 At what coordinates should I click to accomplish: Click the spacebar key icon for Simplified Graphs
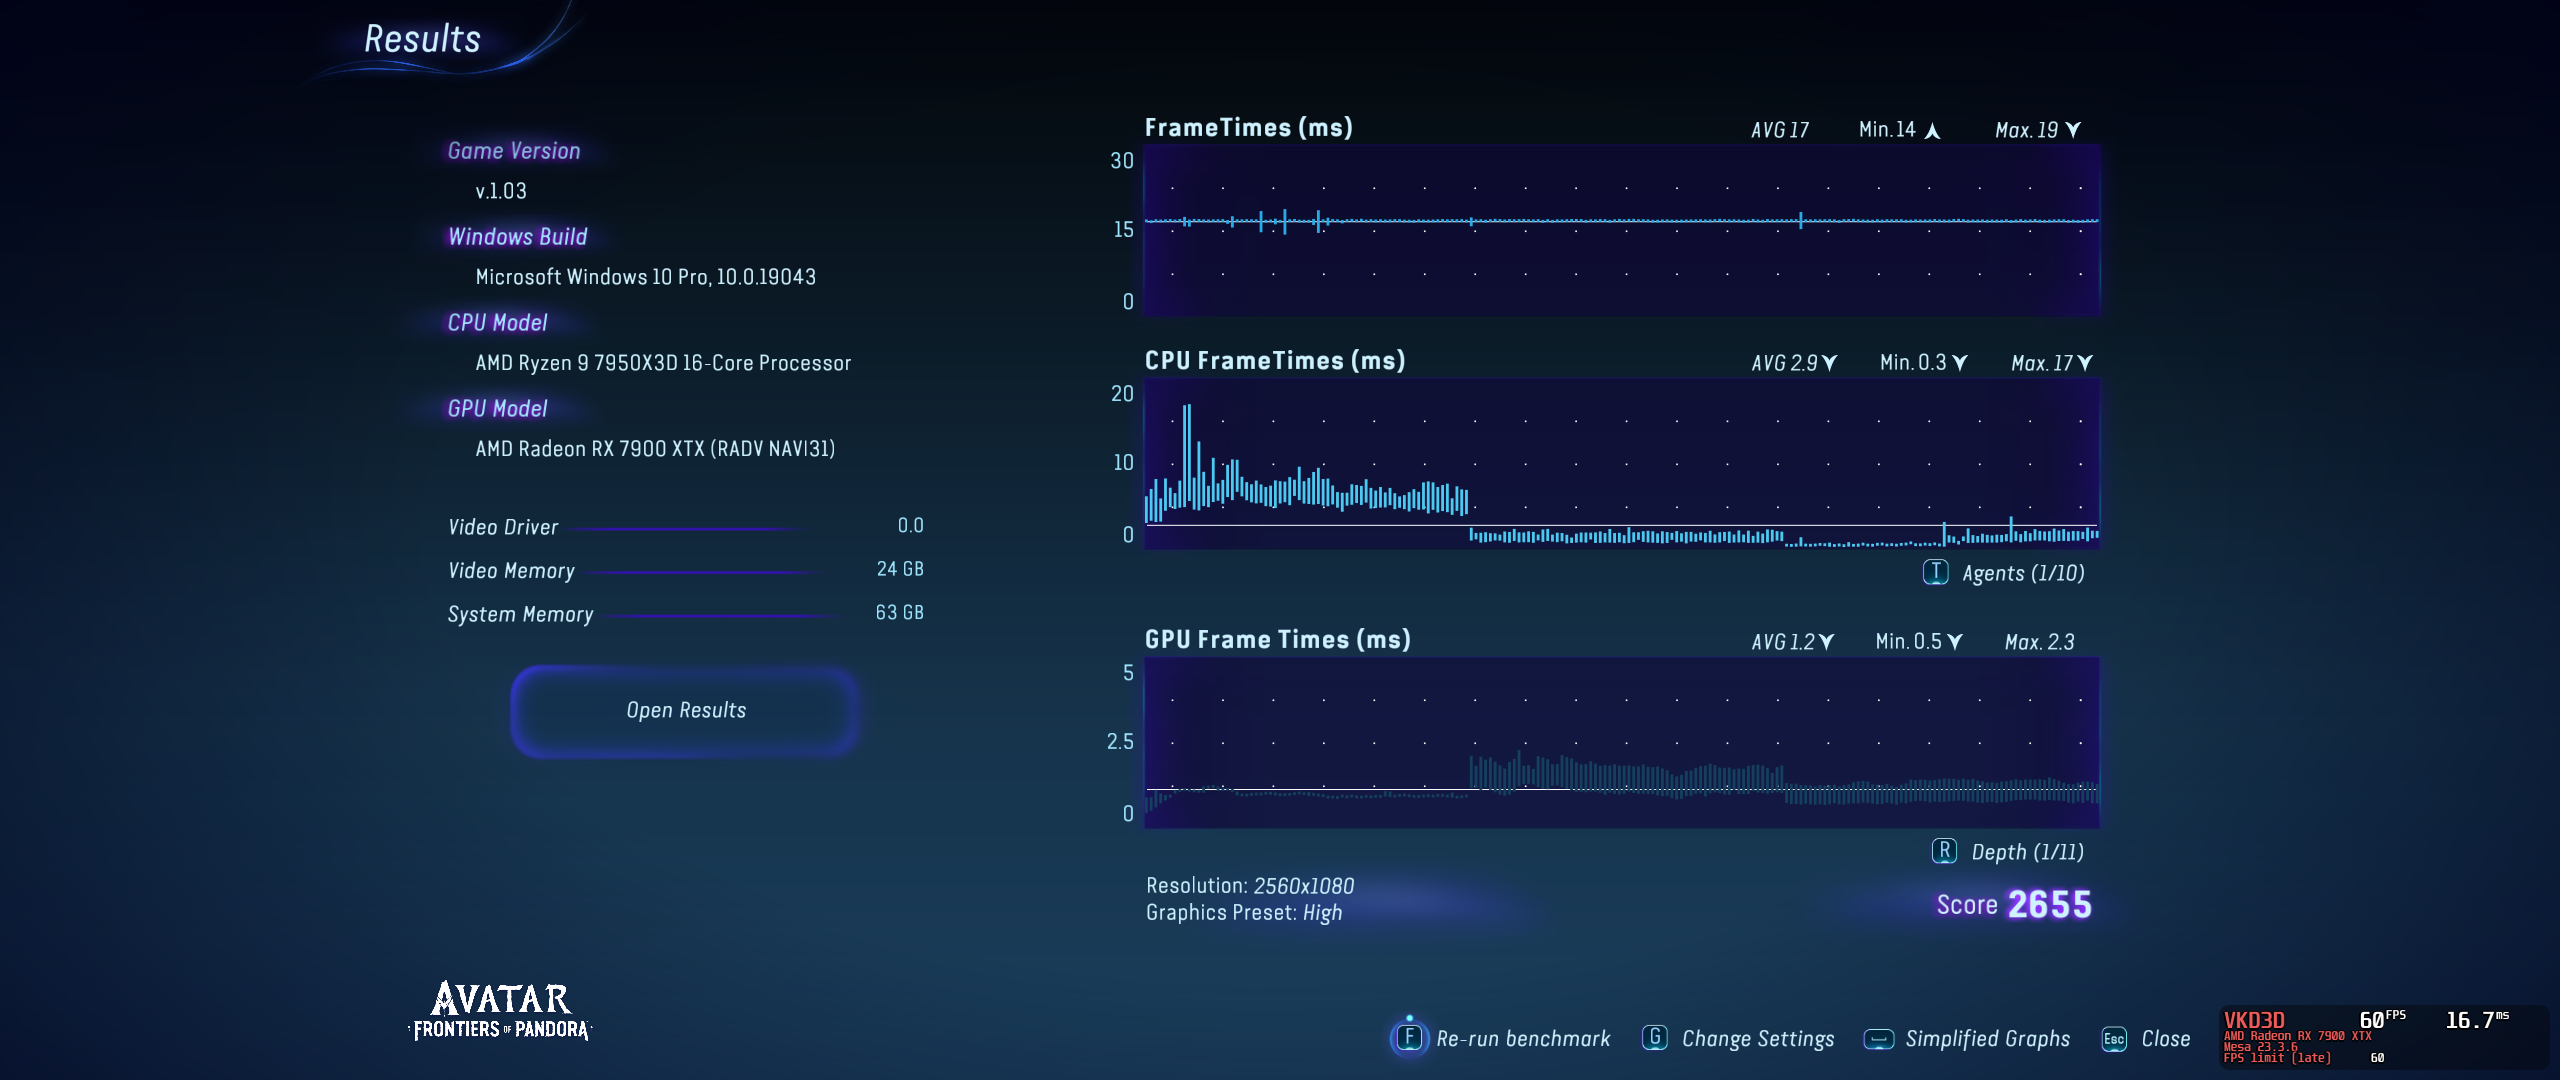1878,1039
